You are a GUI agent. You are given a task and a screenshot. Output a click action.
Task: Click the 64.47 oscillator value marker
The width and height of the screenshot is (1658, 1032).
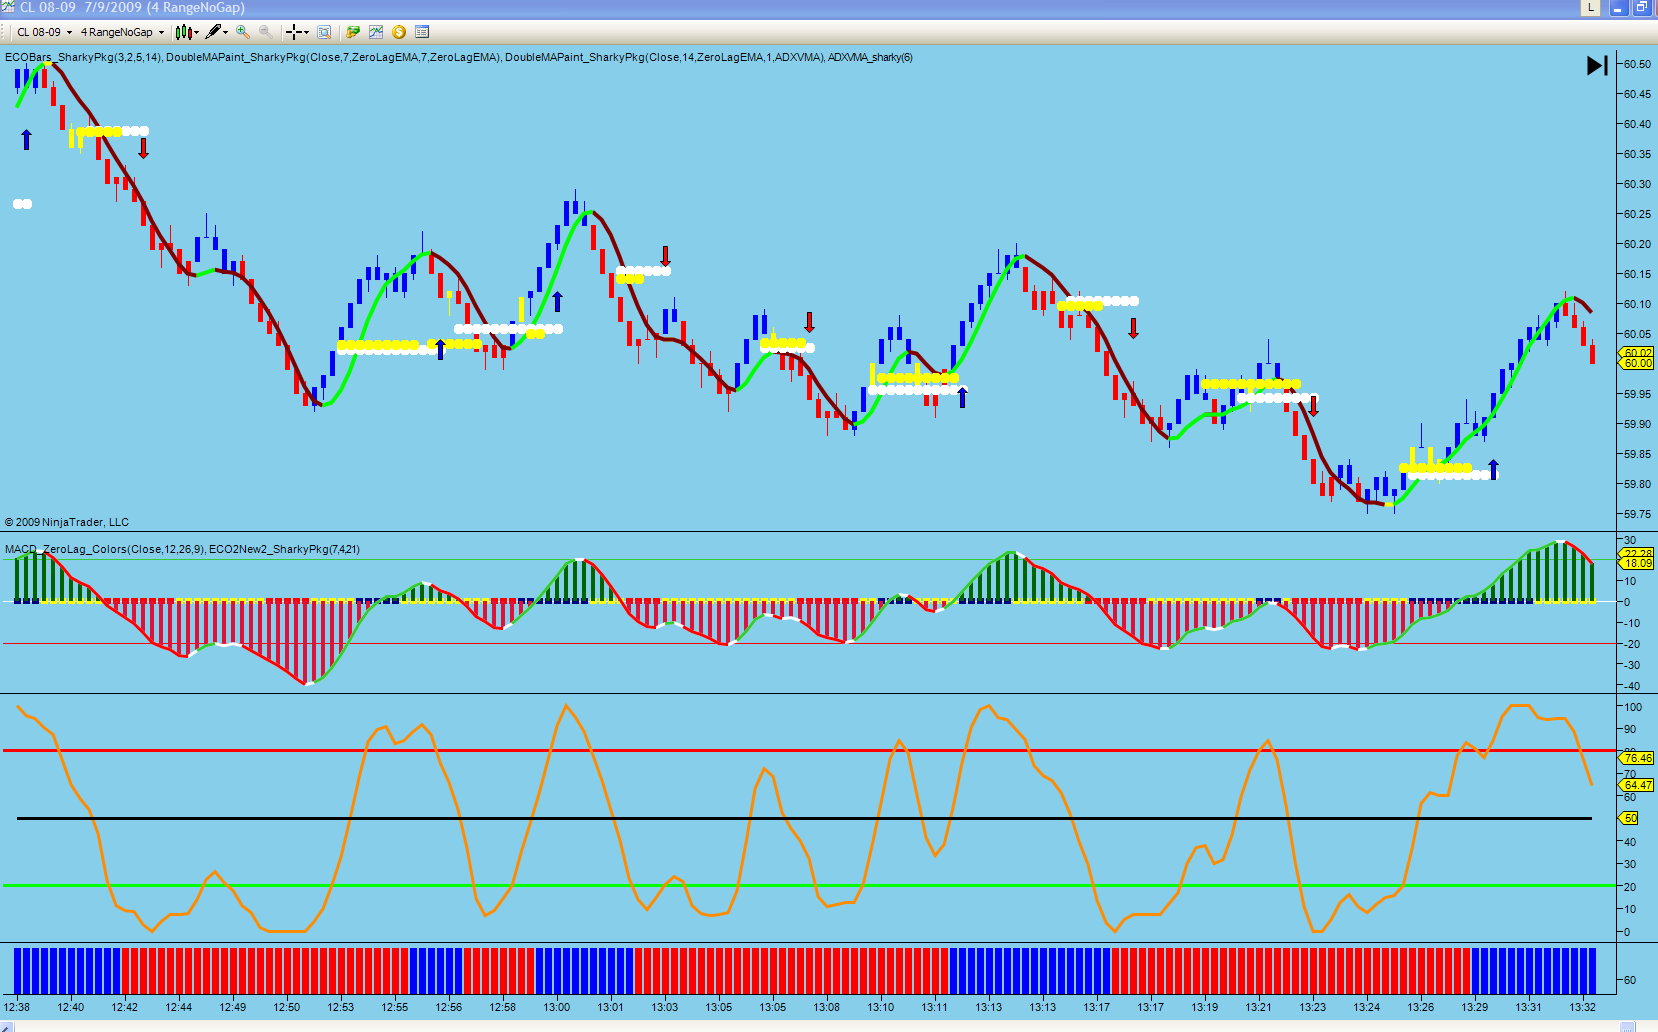click(1637, 785)
